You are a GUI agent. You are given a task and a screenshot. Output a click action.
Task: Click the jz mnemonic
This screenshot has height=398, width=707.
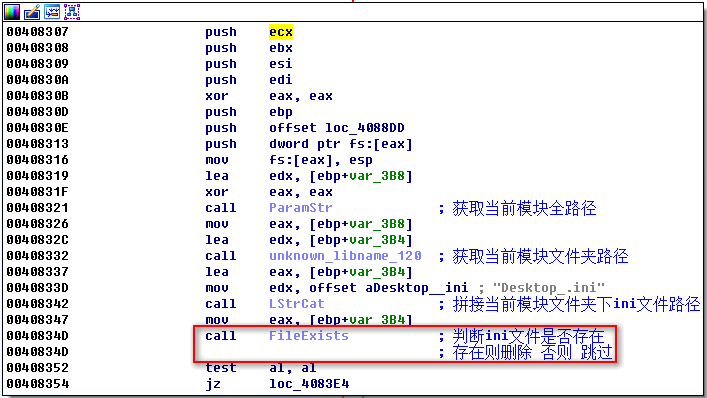213,384
